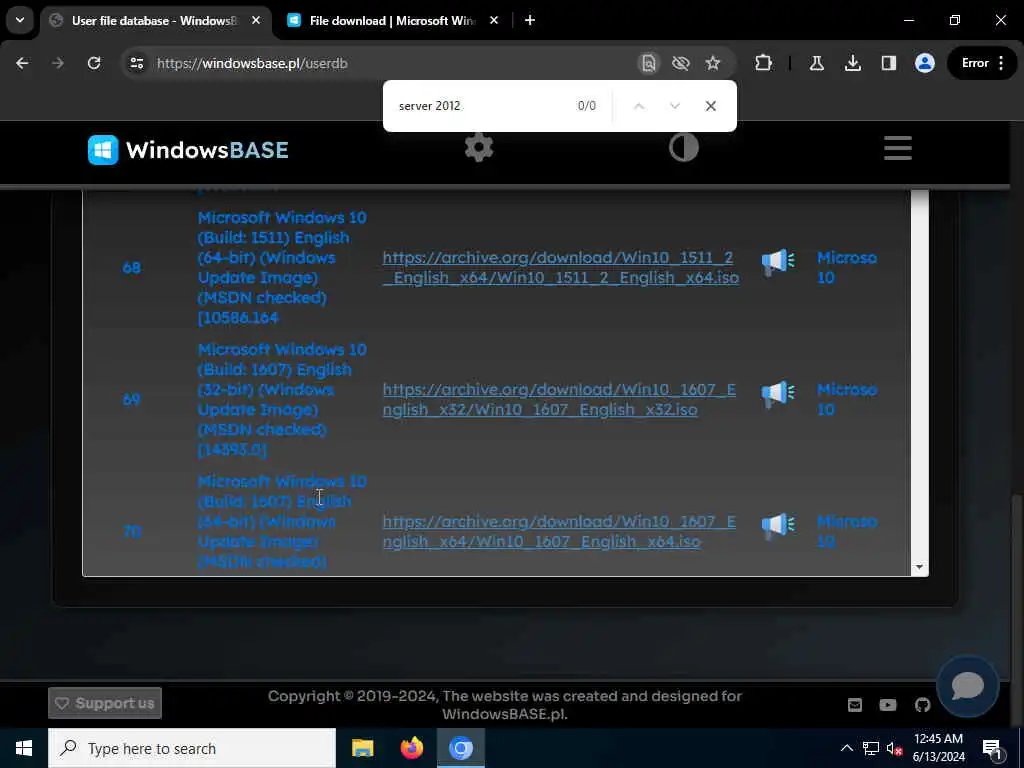Open File Explorer from the taskbar

point(362,748)
